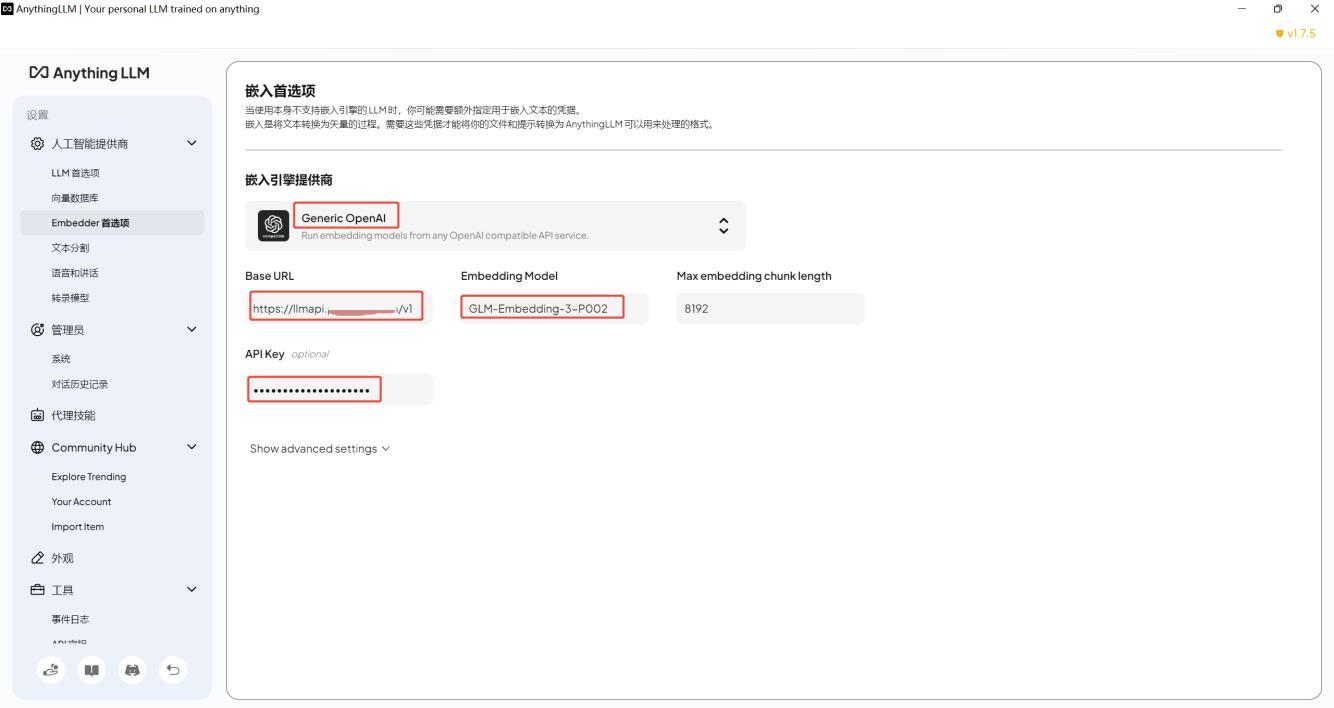The height and width of the screenshot is (708, 1334).
Task: Collapse the Community Hub section chevron
Action: [192, 447]
